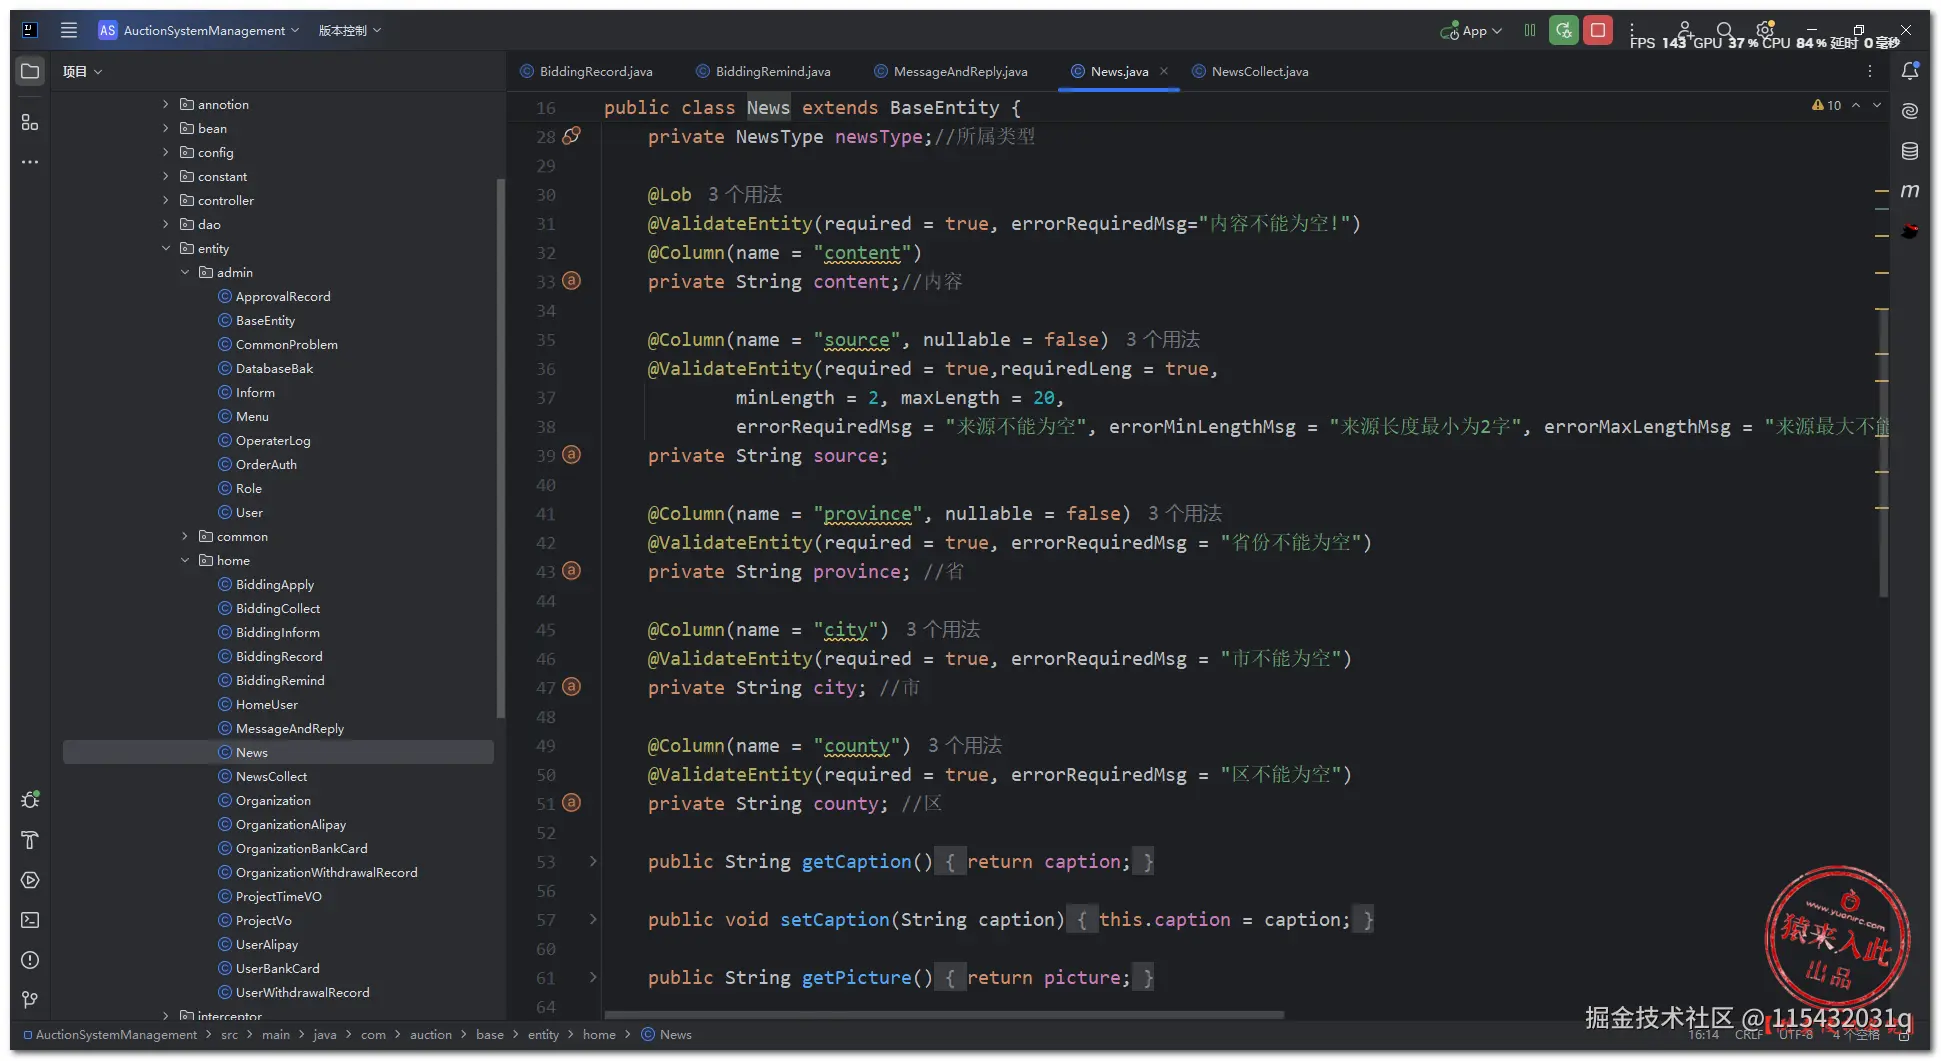The width and height of the screenshot is (1941, 1061).
Task: Click the annotation gutter icon on line 33
Action: click(571, 281)
